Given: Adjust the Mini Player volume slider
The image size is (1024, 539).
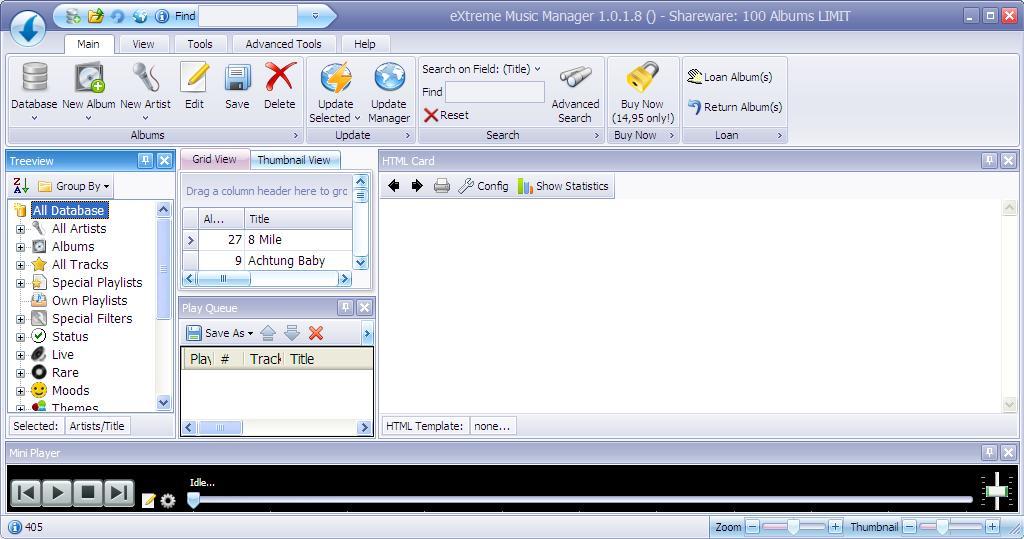Looking at the screenshot, I should coord(996,490).
